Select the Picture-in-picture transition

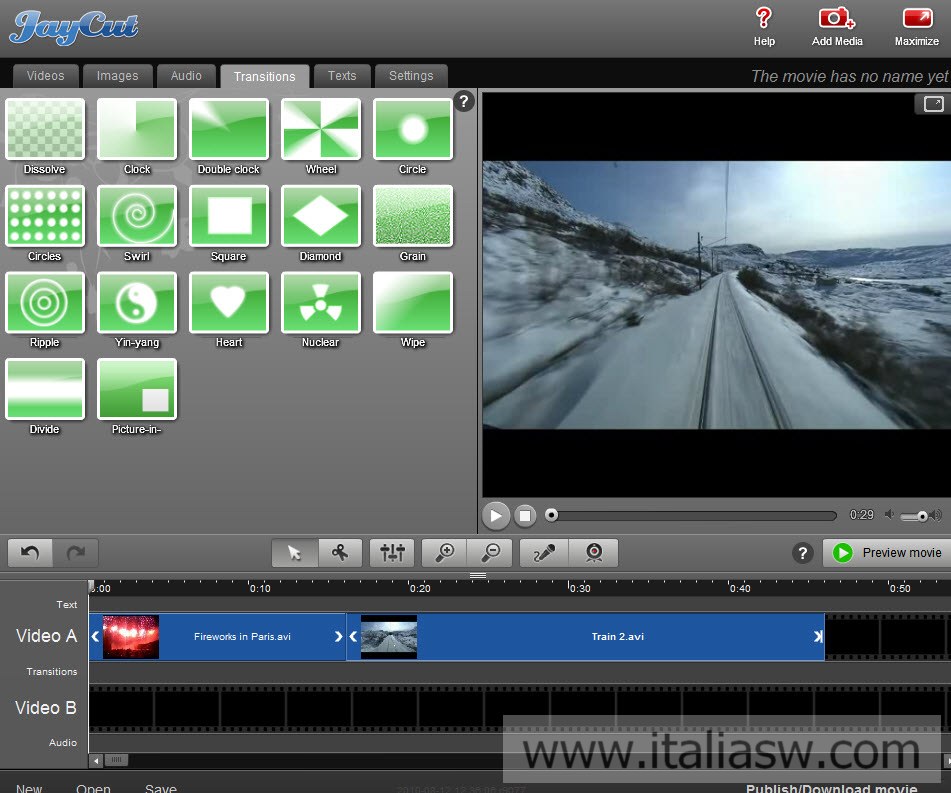[x=137, y=389]
